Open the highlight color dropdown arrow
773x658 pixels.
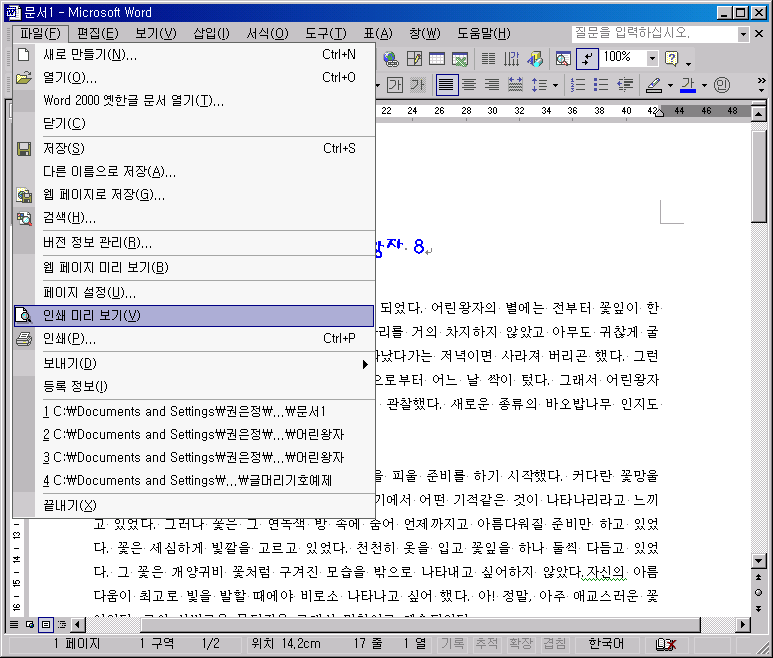point(670,85)
